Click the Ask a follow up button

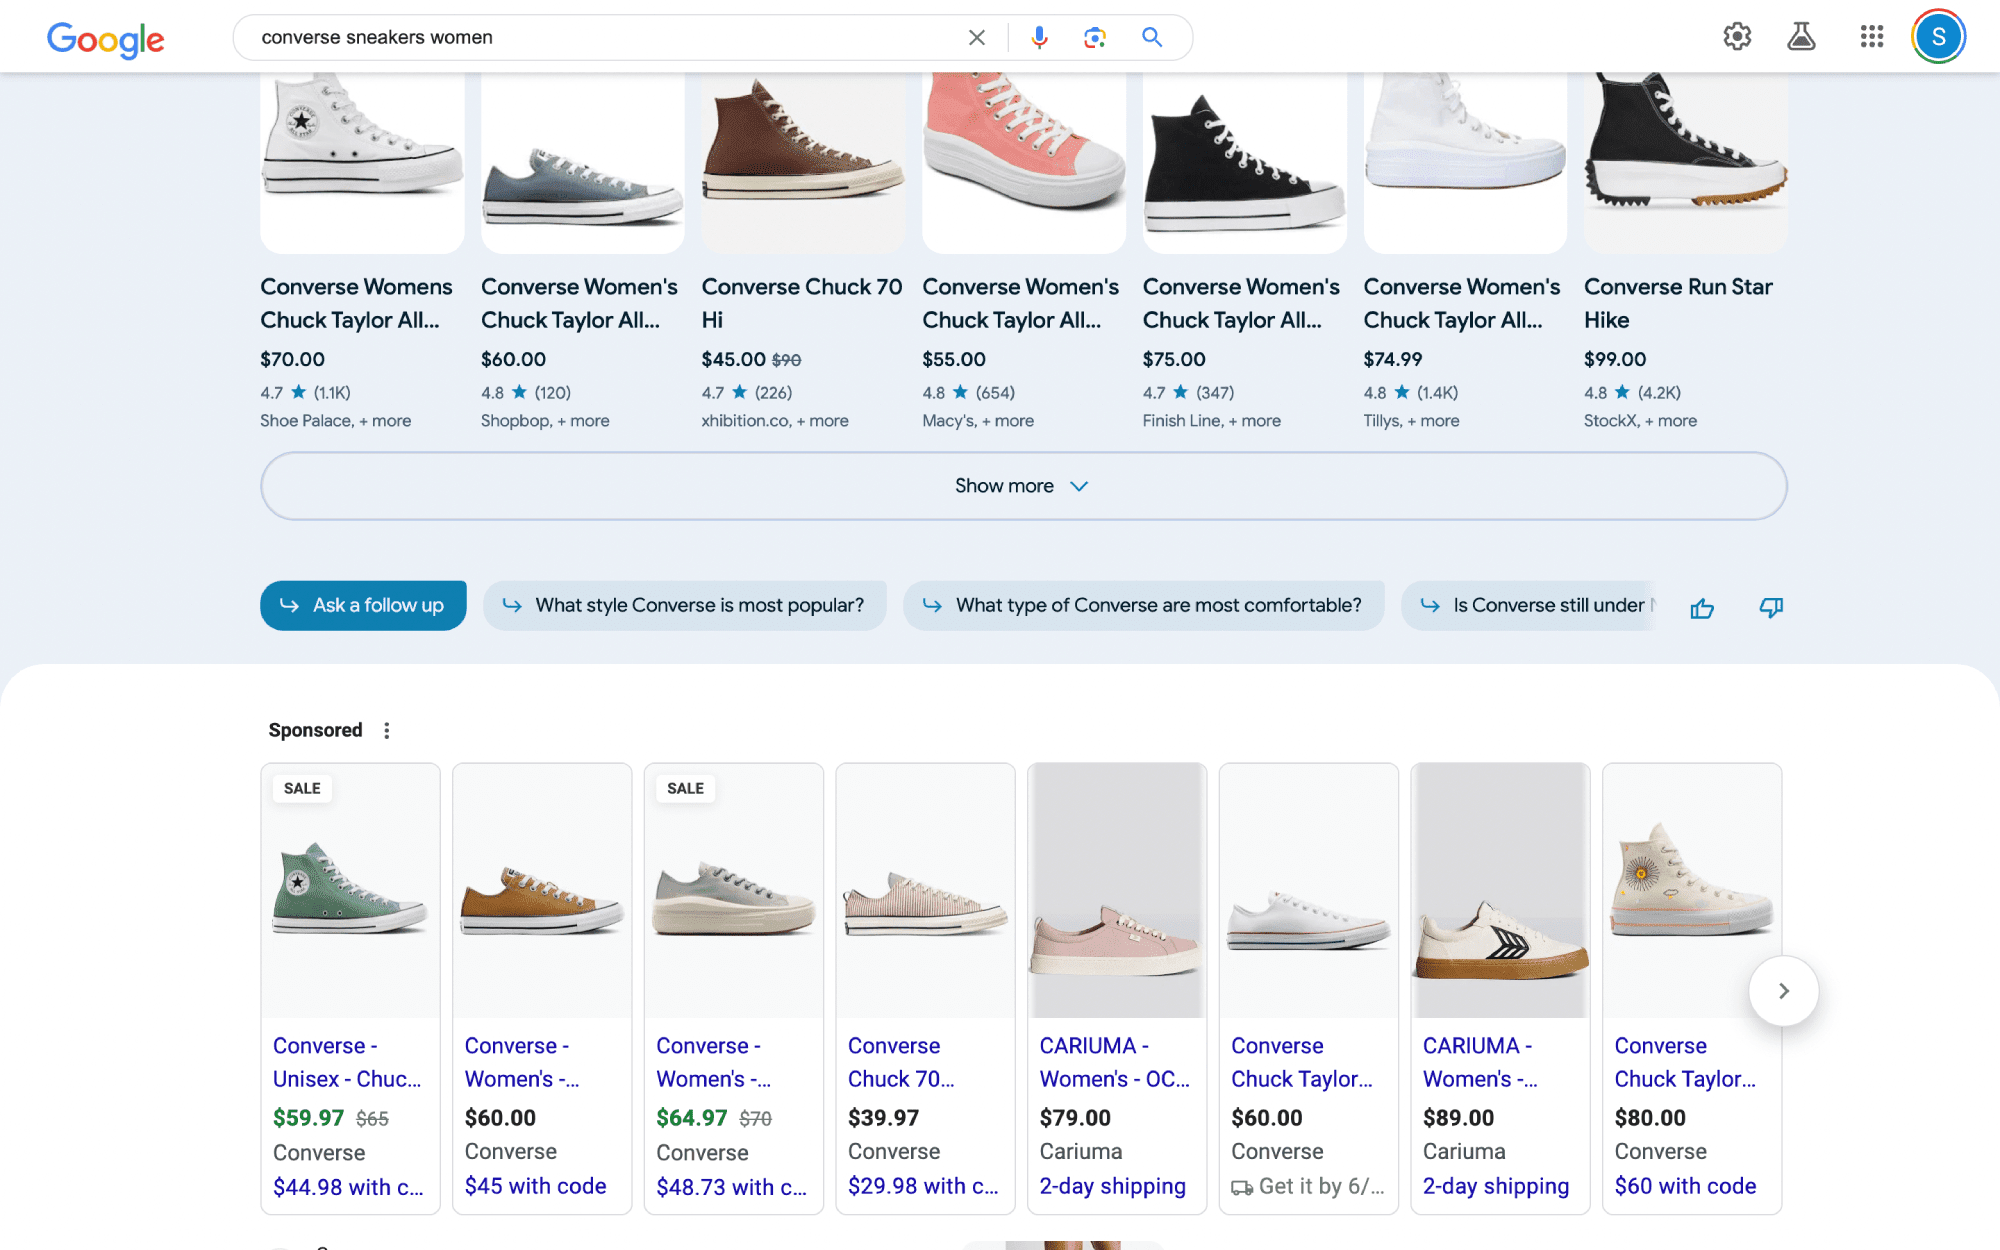click(366, 605)
